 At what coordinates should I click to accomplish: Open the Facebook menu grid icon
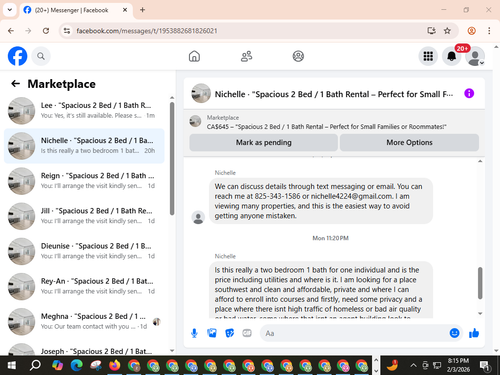click(x=428, y=56)
